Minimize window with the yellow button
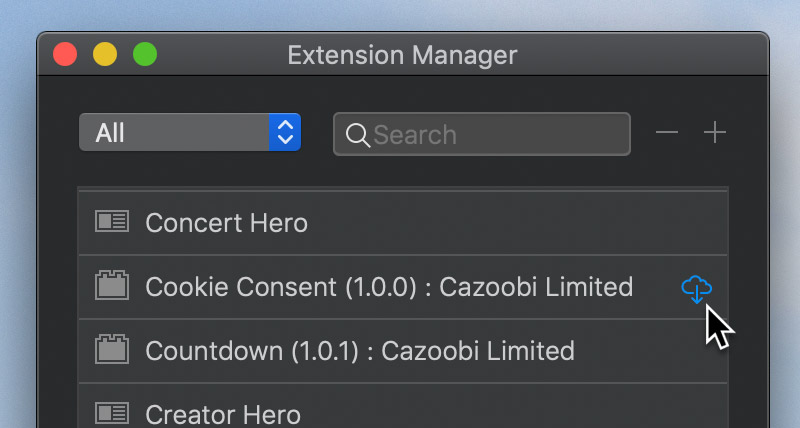 [105, 54]
